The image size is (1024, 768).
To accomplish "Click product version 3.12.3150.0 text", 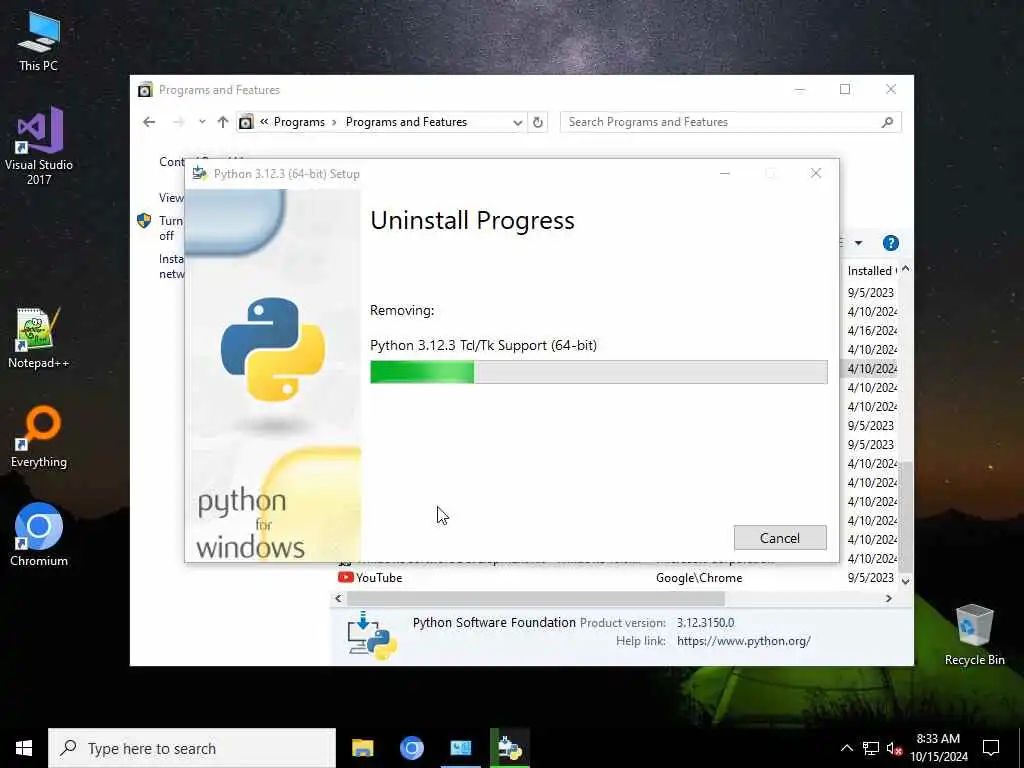I will click(x=705, y=622).
